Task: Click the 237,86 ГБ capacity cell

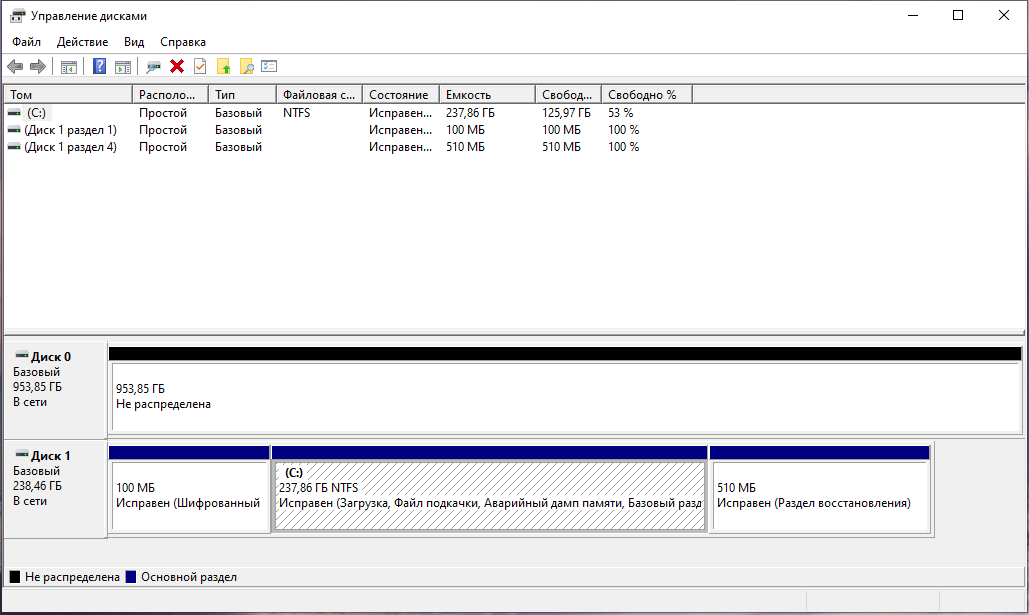Action: 471,113
